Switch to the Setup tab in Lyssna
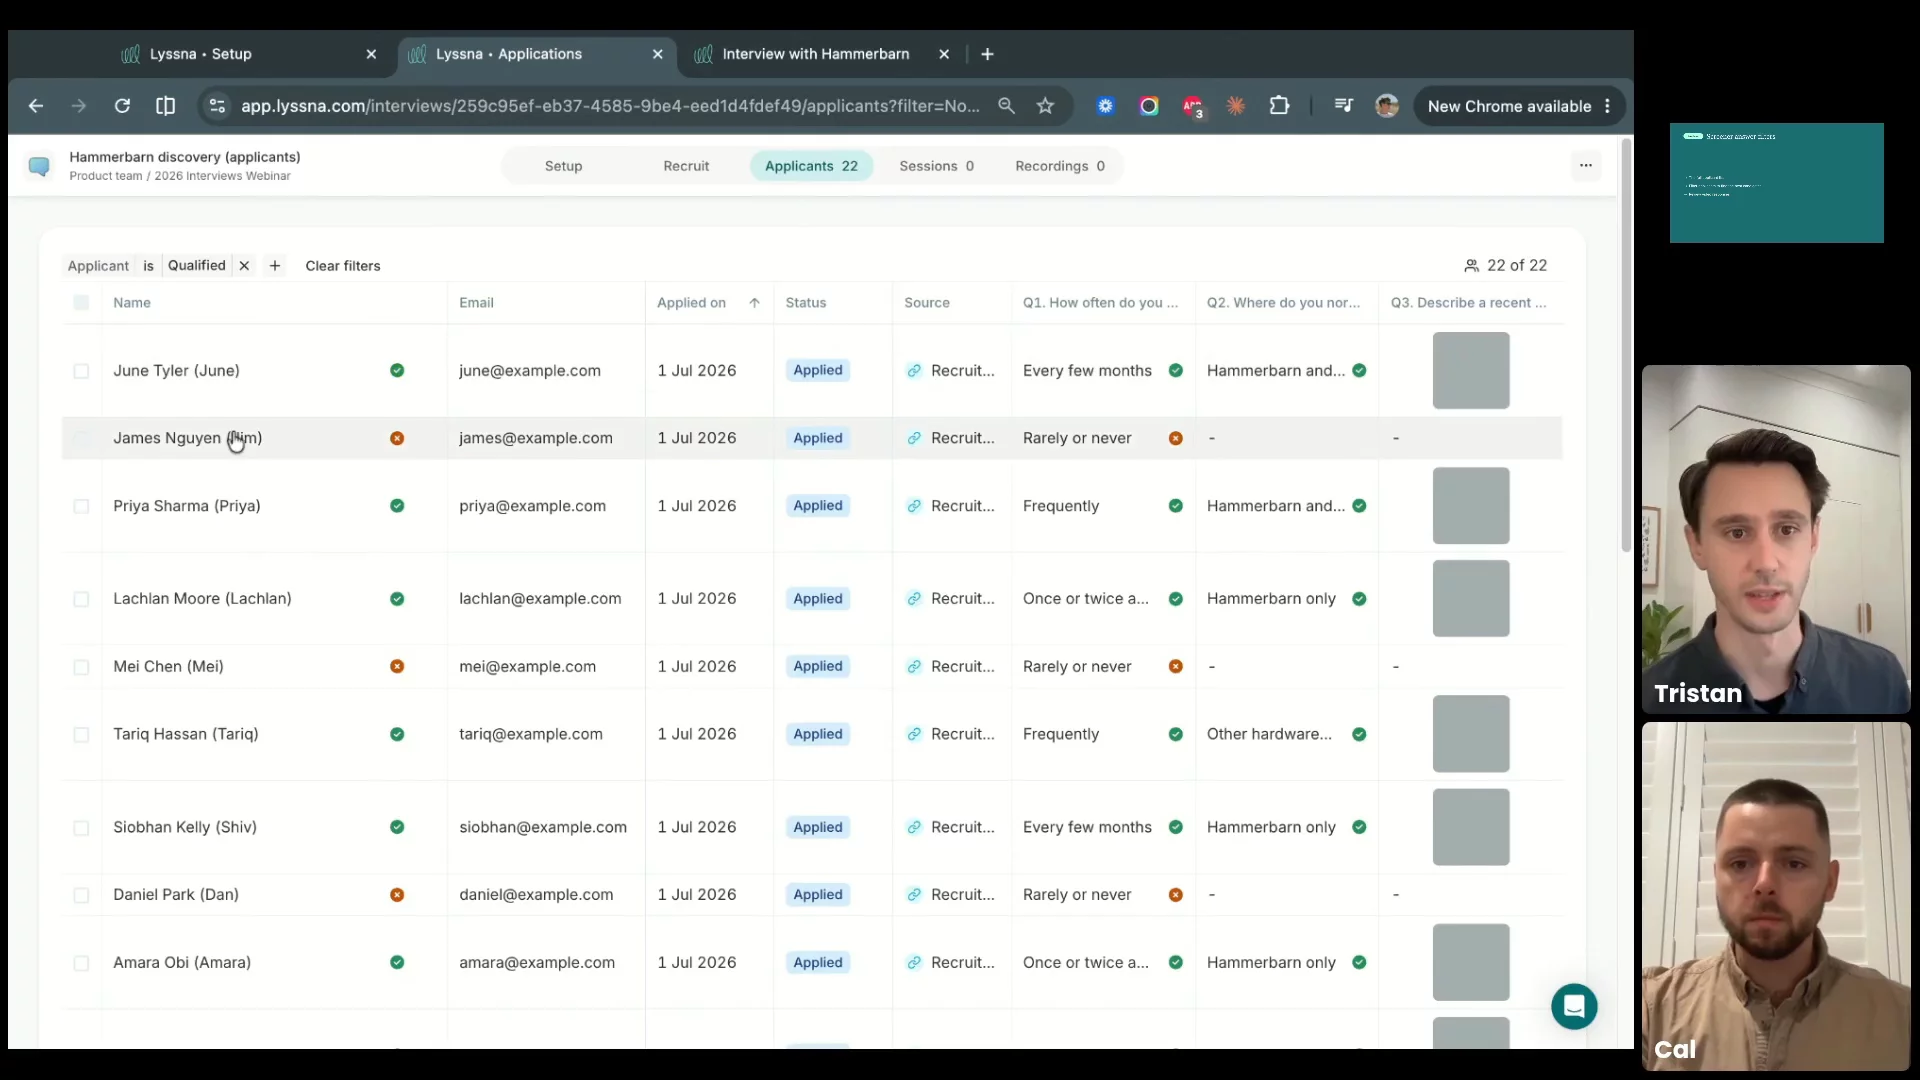The height and width of the screenshot is (1080, 1920). click(x=563, y=166)
